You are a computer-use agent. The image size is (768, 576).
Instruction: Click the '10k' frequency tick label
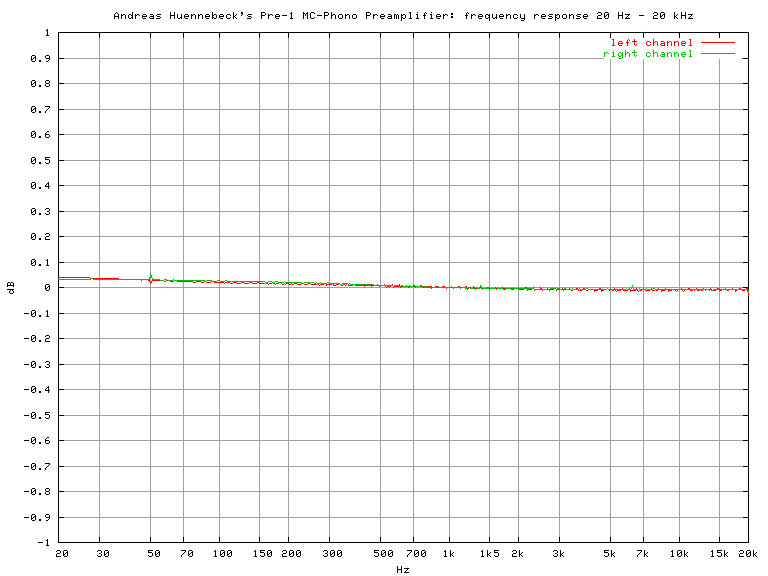tap(679, 553)
